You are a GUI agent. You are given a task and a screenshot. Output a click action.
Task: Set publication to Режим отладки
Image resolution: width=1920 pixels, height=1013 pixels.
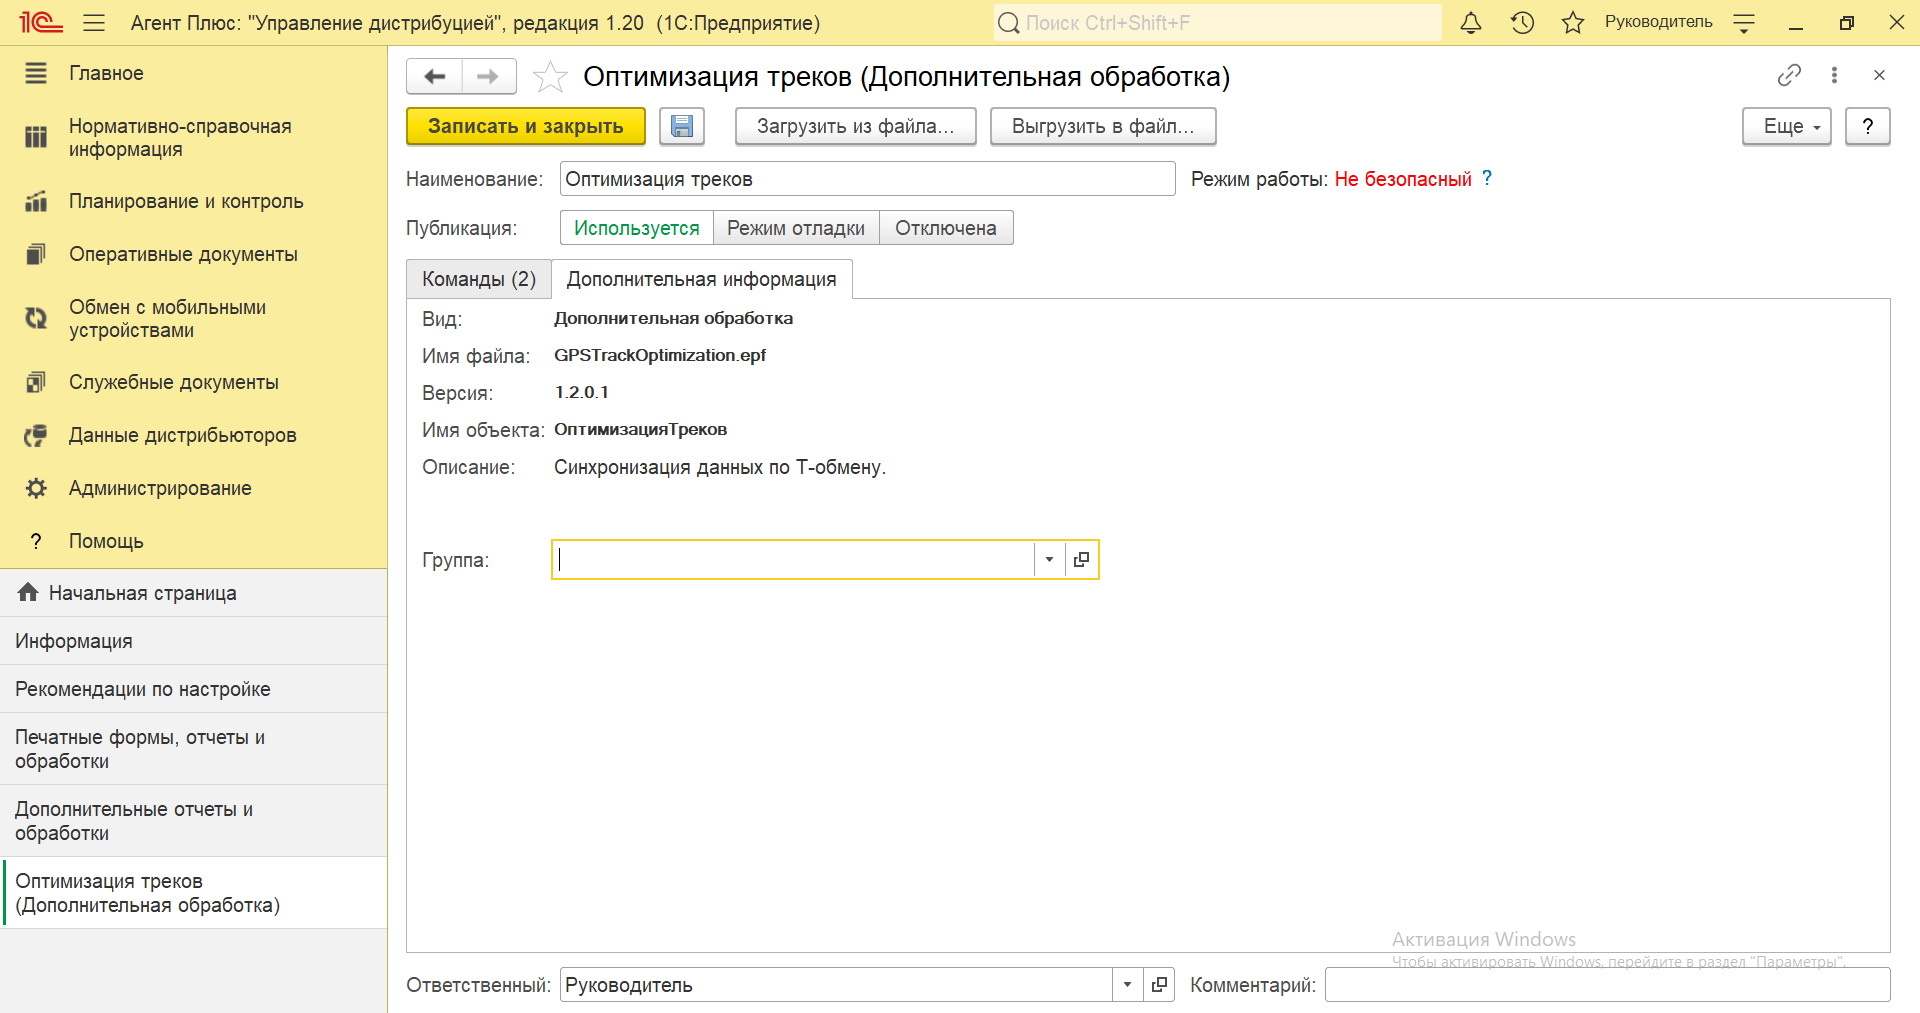[x=796, y=228]
